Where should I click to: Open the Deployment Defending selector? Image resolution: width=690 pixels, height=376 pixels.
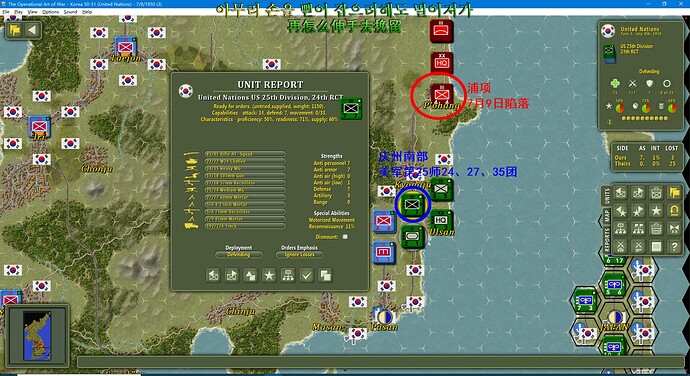pyautogui.click(x=239, y=254)
